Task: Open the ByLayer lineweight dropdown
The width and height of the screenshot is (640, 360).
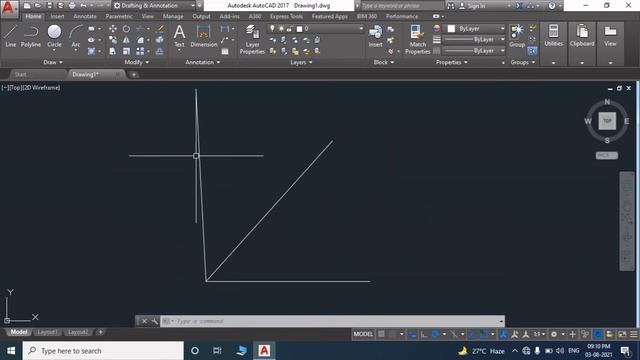Action: click(x=474, y=40)
